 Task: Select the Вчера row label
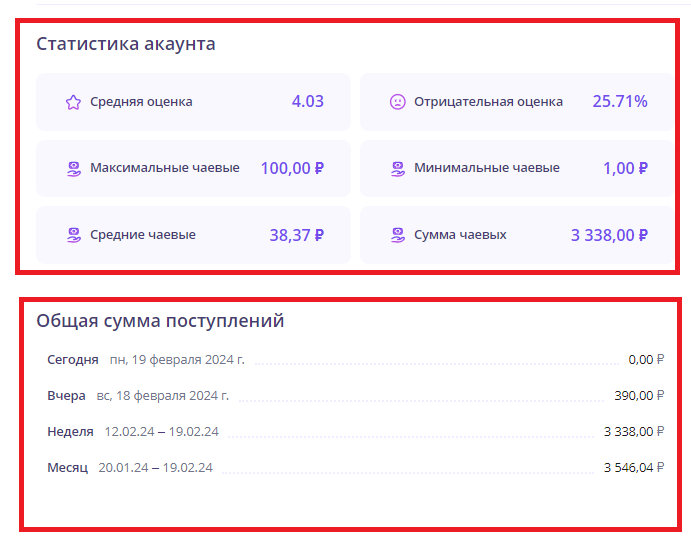(x=66, y=396)
